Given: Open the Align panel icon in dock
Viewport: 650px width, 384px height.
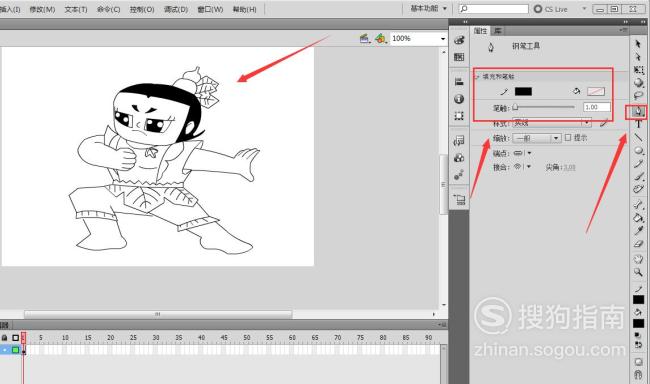Looking at the screenshot, I should [459, 82].
